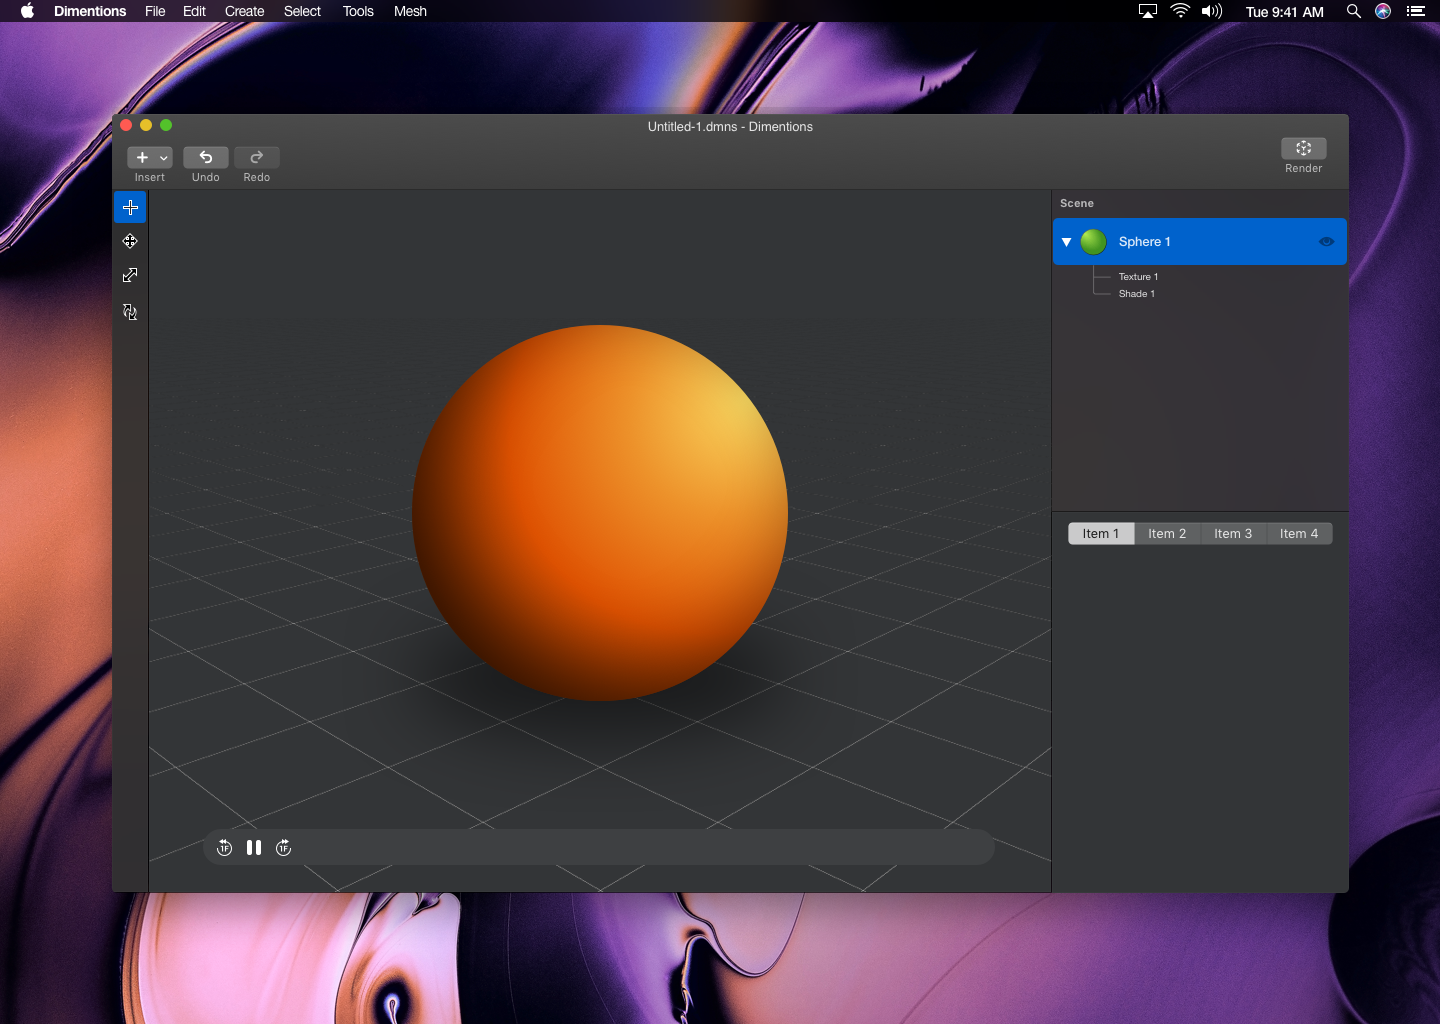Switch to the Item 4 tab
The image size is (1440, 1024).
1299,534
